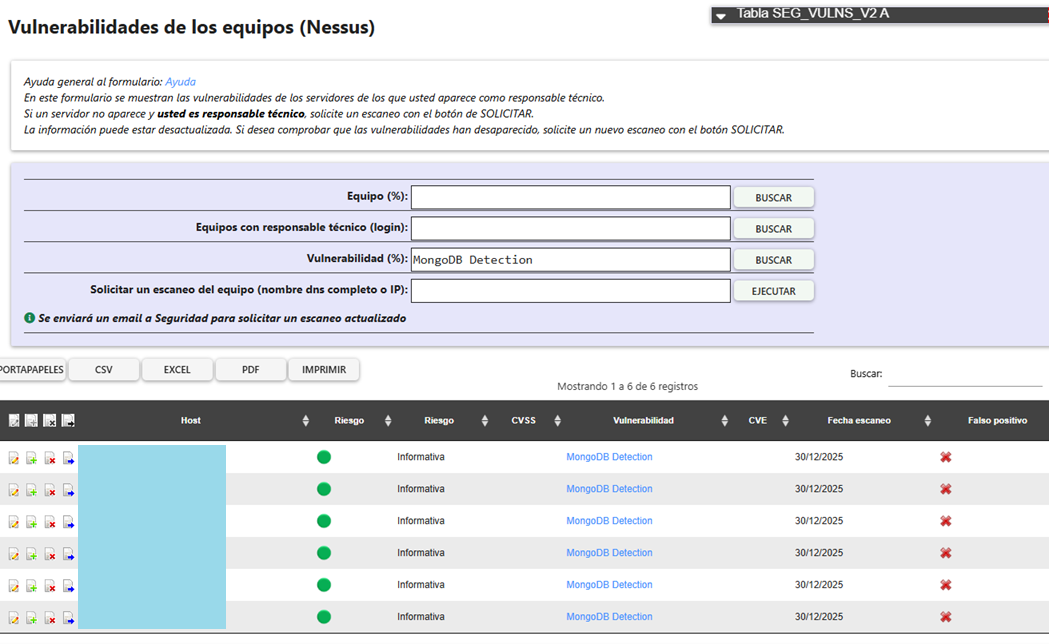Focus the Equipo (%) input field

pos(571,197)
